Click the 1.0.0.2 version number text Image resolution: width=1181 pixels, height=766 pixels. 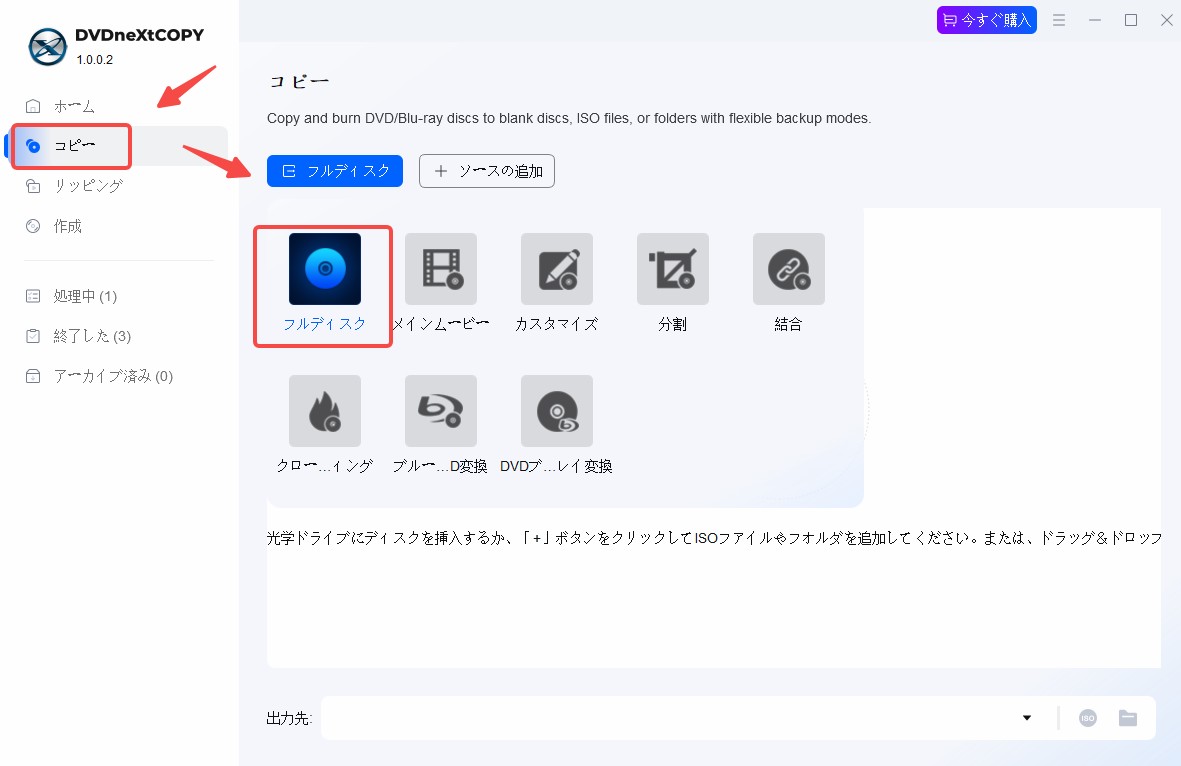[x=94, y=60]
